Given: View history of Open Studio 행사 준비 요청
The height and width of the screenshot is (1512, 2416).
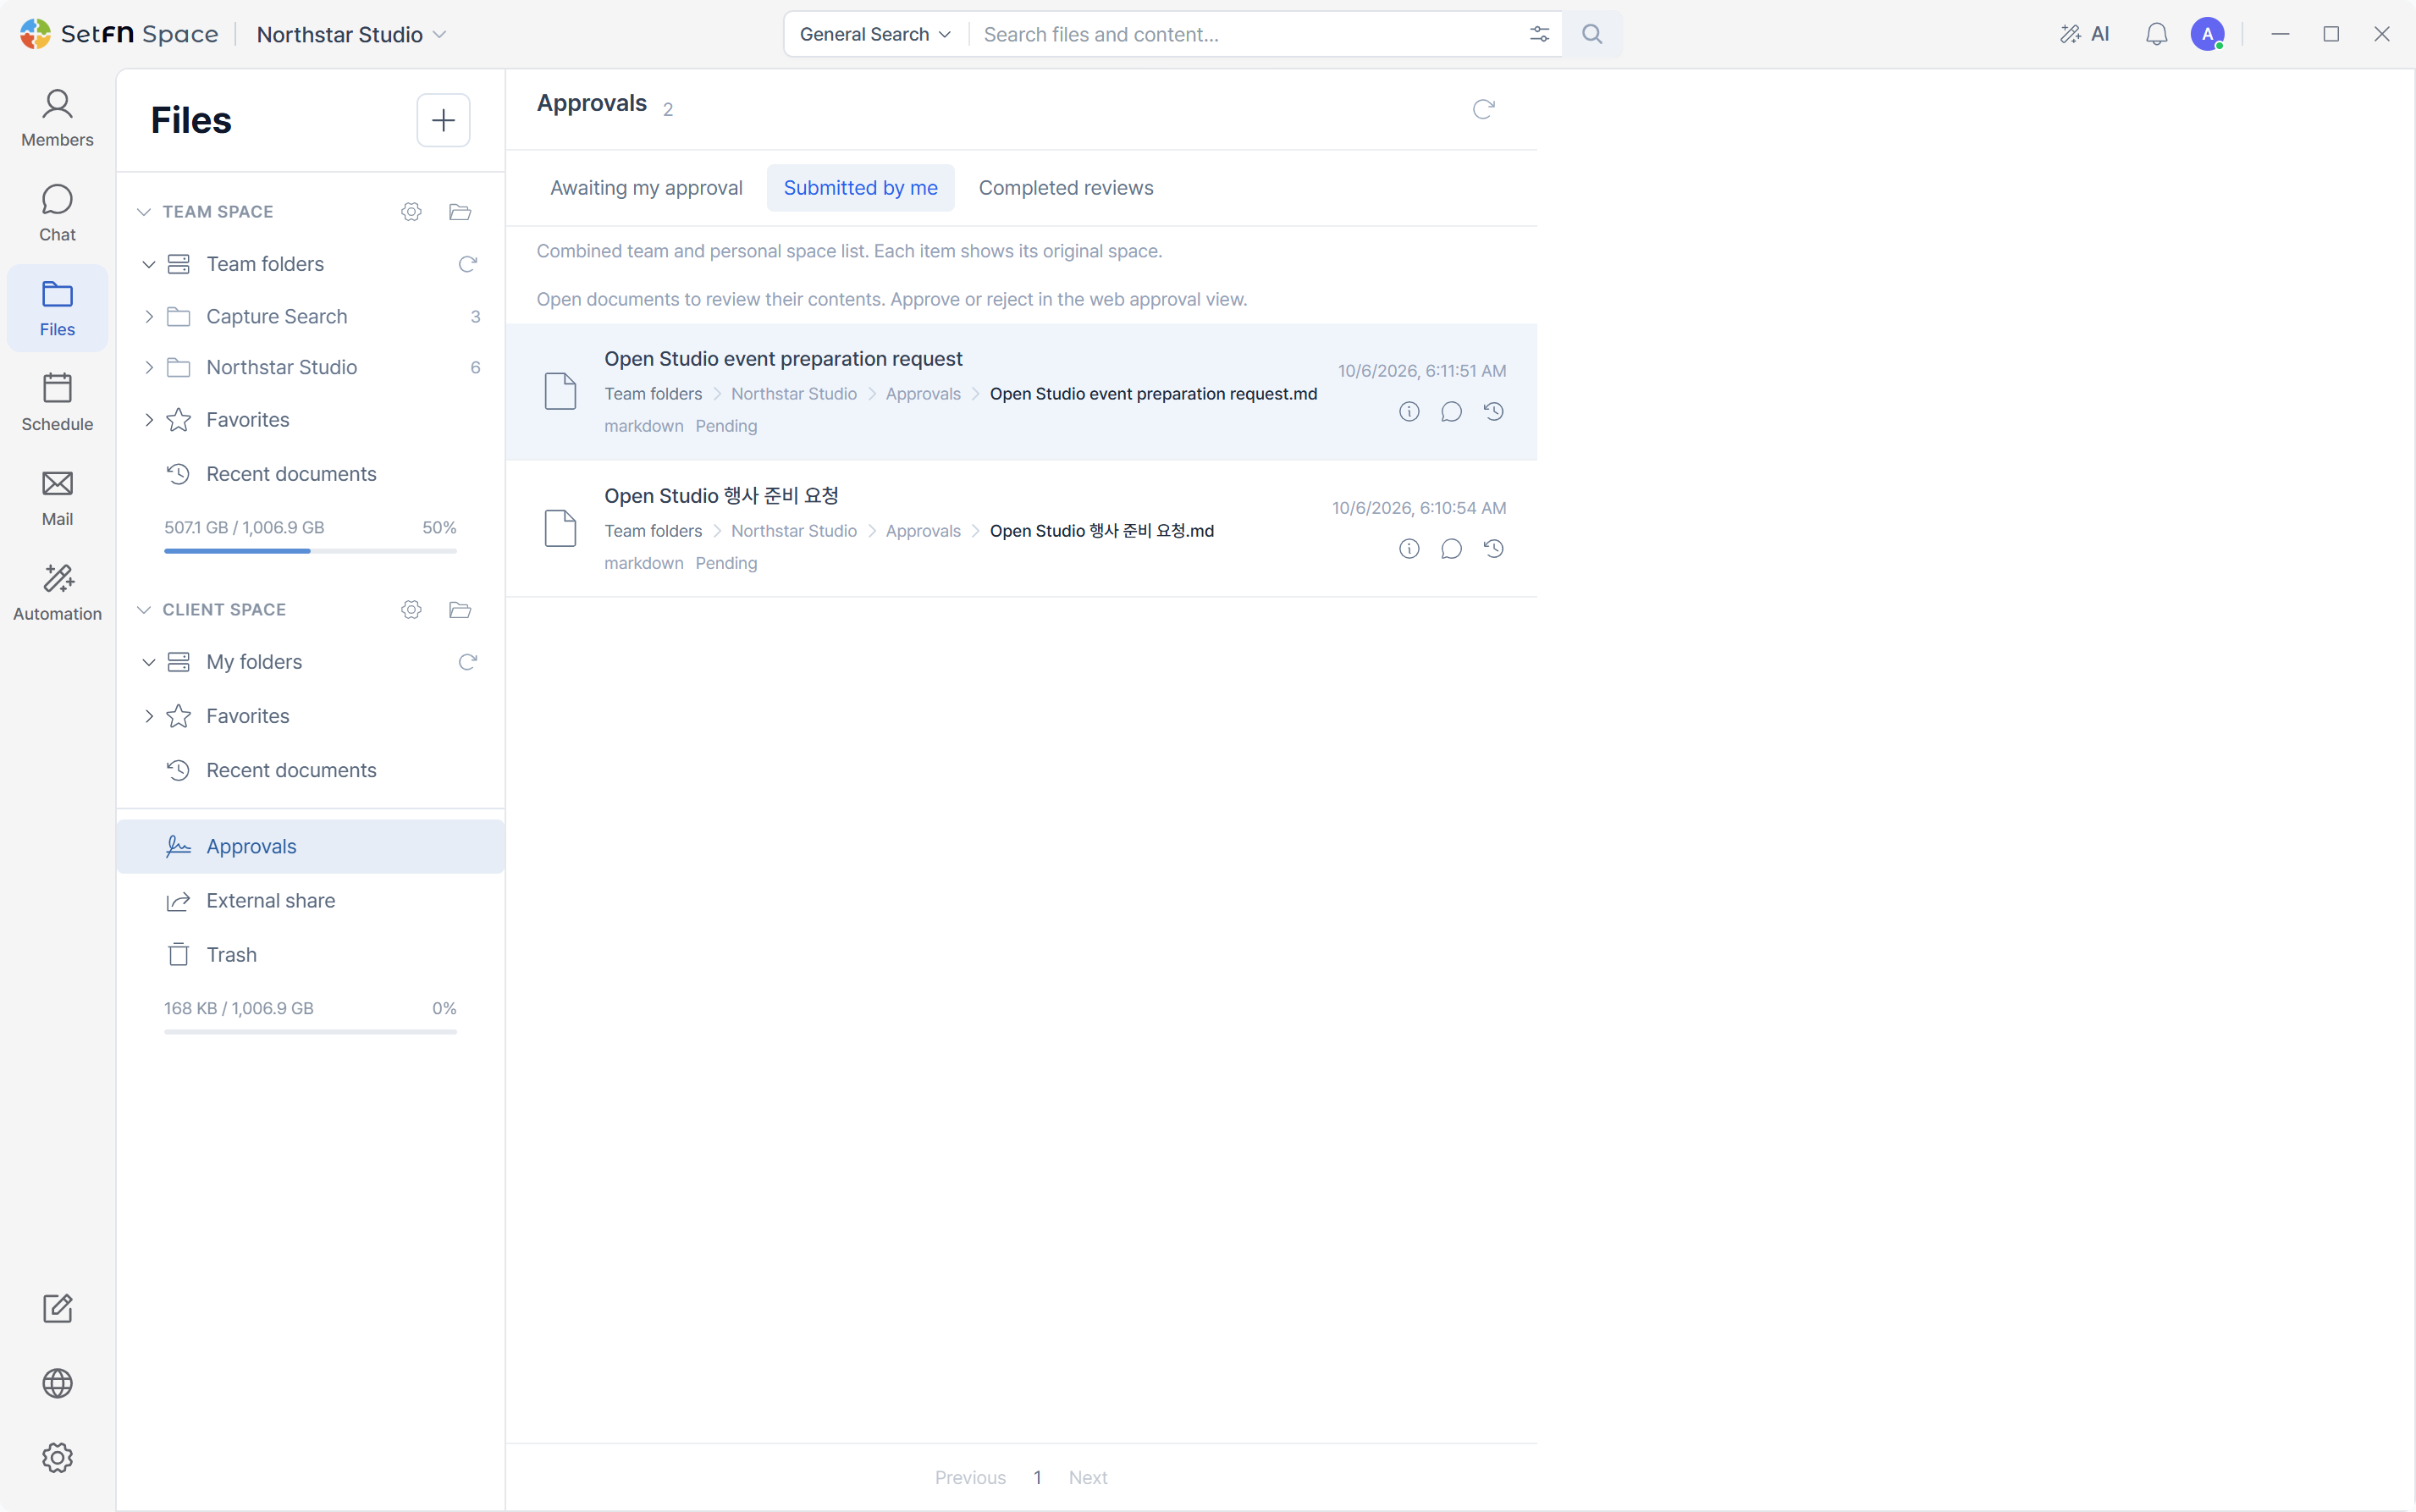Looking at the screenshot, I should [x=1494, y=548].
